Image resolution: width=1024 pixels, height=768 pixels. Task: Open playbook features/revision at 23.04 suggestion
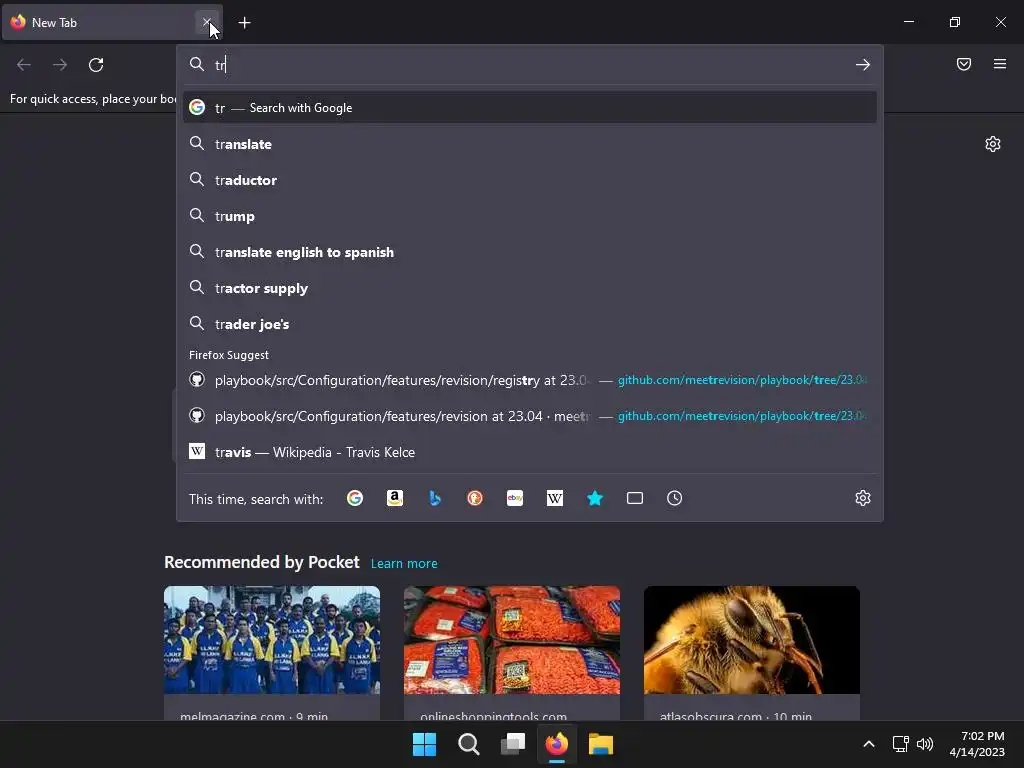(x=530, y=416)
